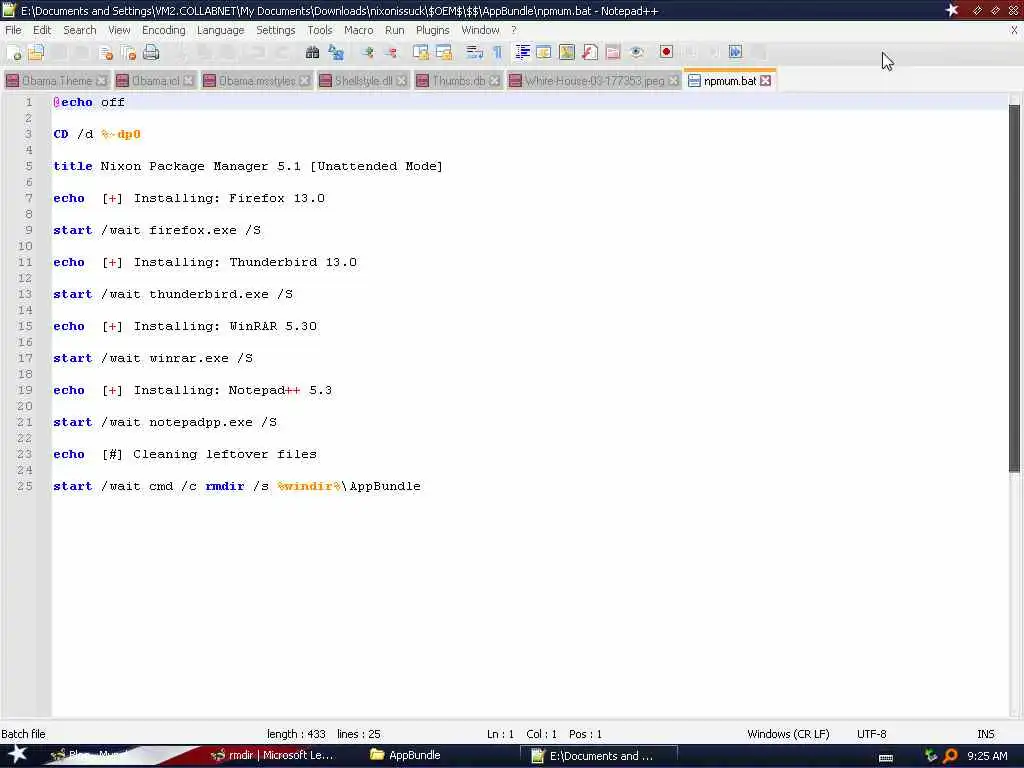The width and height of the screenshot is (1024, 768).
Task: Open the Language menu
Action: [x=220, y=30]
